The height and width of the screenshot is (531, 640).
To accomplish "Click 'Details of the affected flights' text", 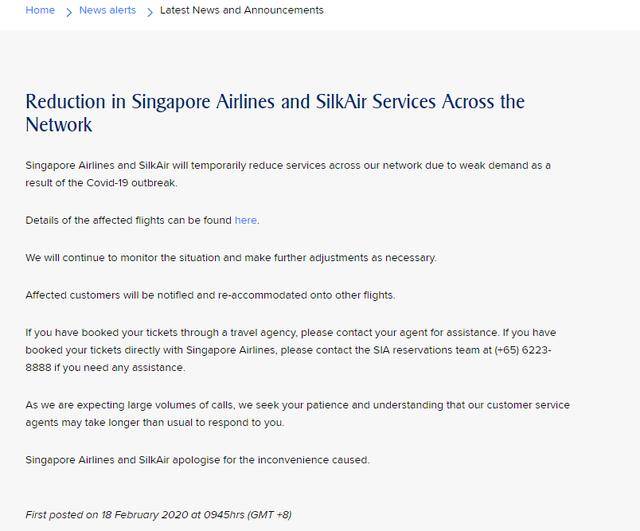I will coord(128,220).
